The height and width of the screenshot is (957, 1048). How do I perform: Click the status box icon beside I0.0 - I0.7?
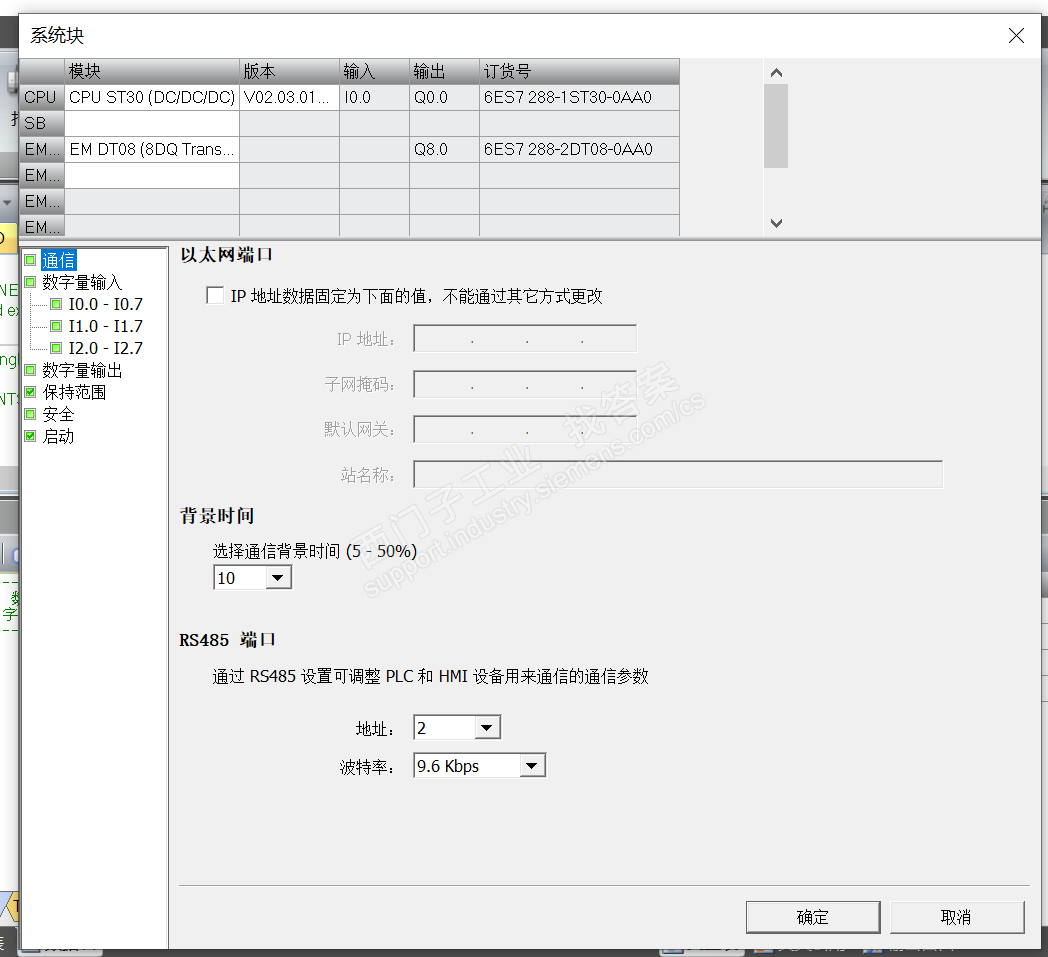click(56, 304)
